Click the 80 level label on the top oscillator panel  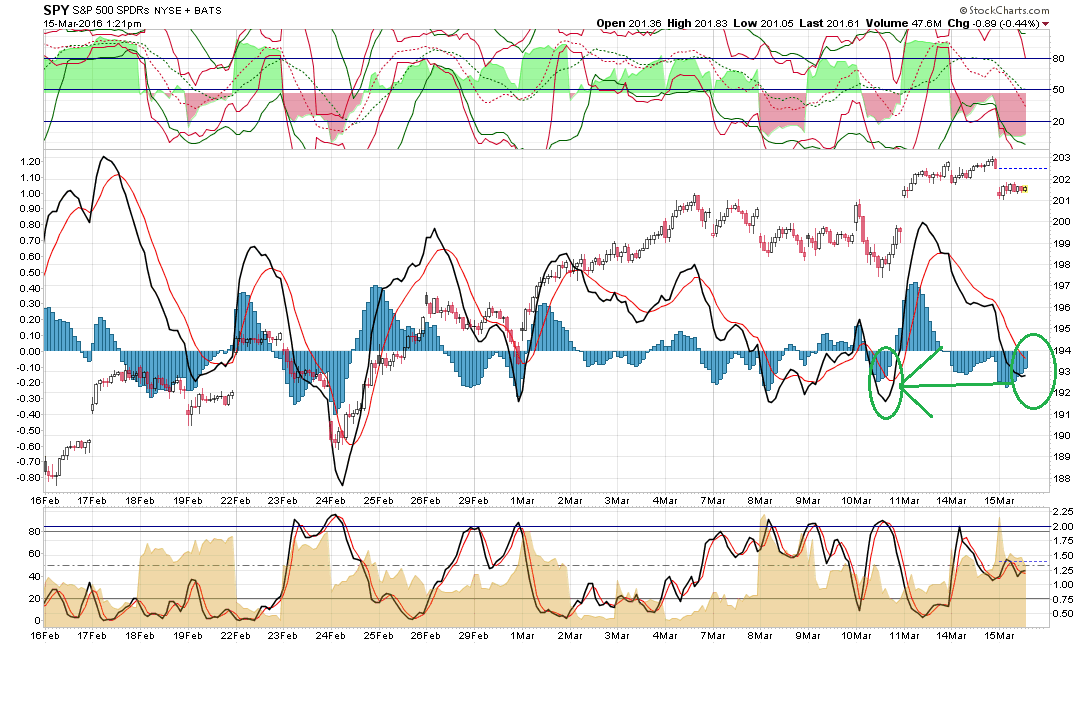click(x=1058, y=58)
